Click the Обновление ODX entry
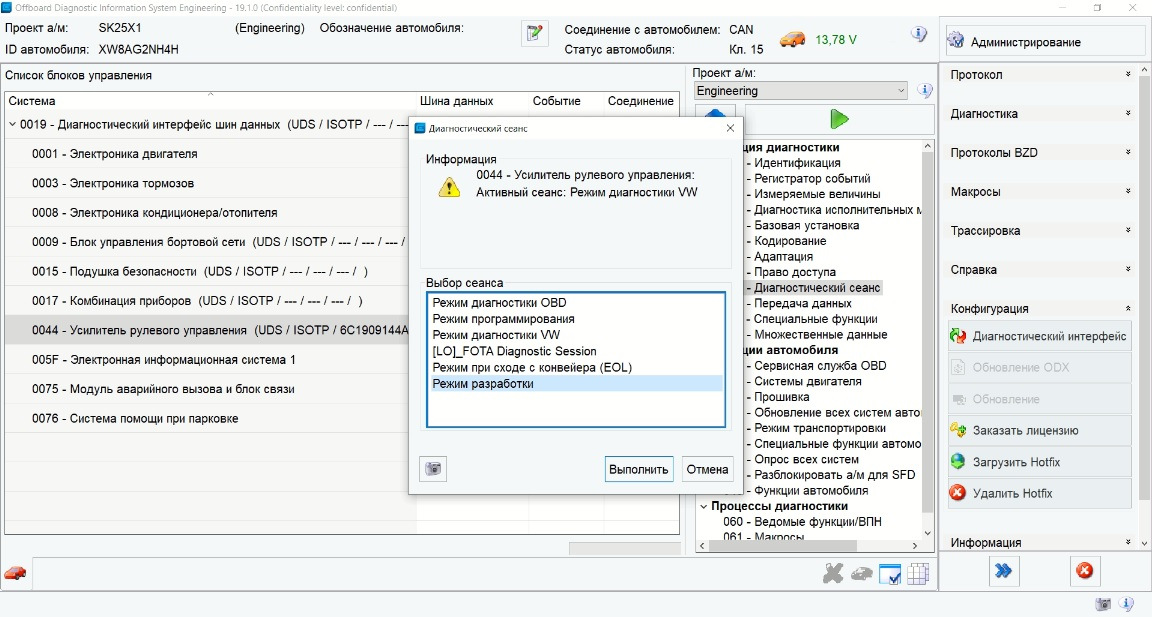1152x617 pixels. coord(1040,367)
